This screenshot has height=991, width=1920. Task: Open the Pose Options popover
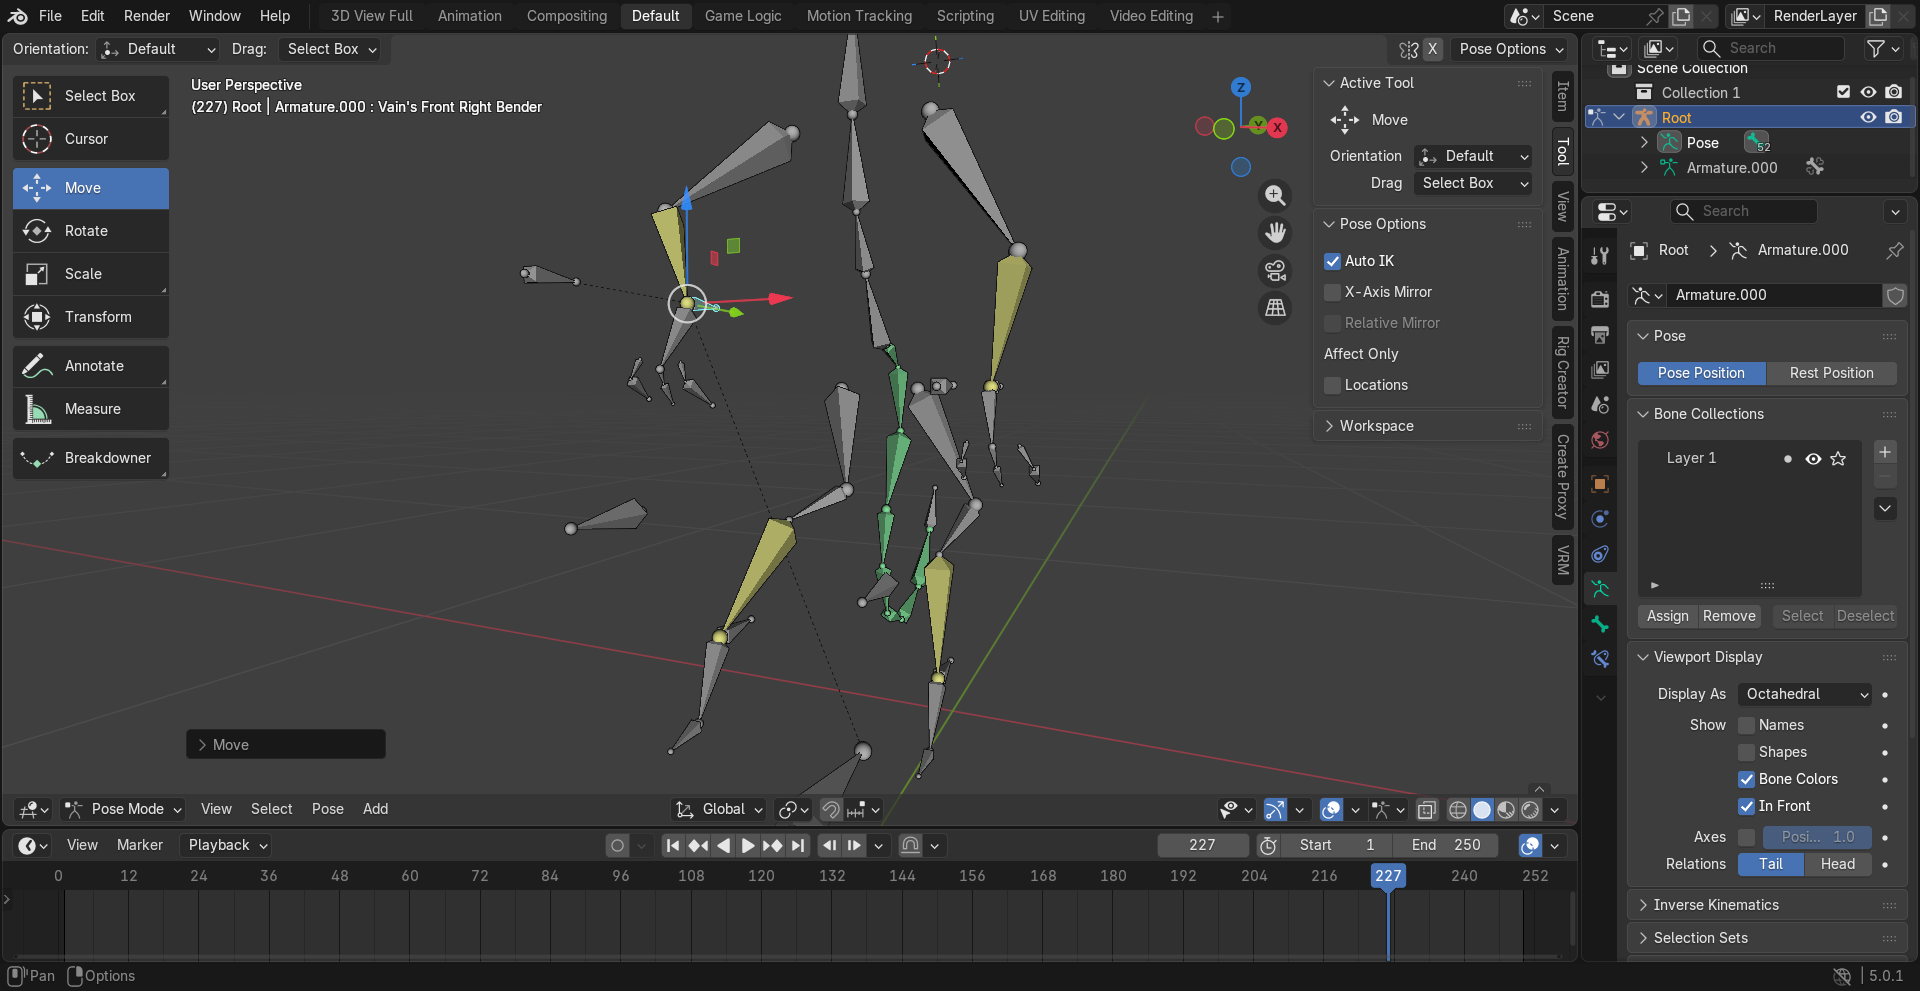[1511, 49]
